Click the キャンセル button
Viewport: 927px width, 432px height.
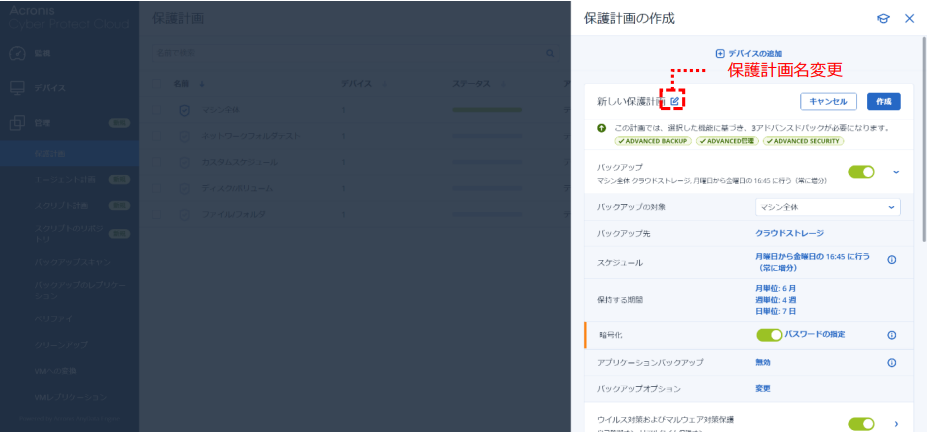828,101
